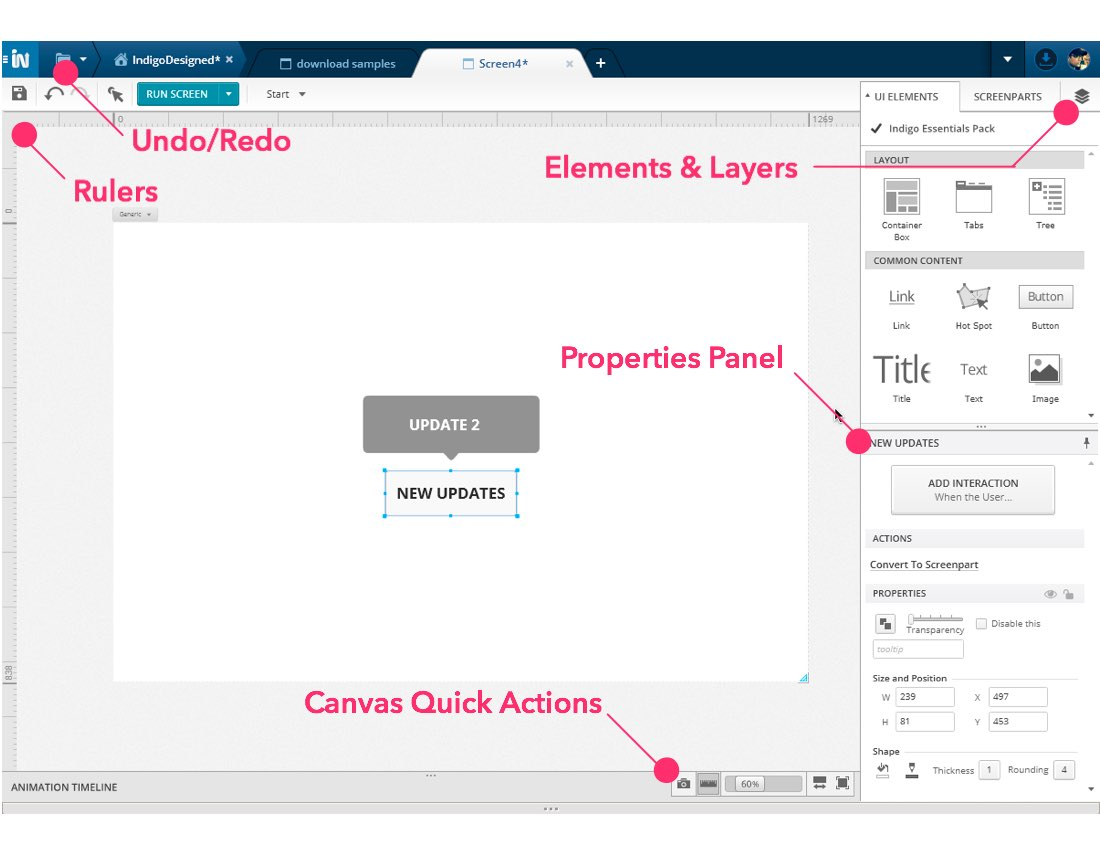The height and width of the screenshot is (847, 1100).
Task: Enable the 'Disable this' checkbox
Action: click(981, 624)
